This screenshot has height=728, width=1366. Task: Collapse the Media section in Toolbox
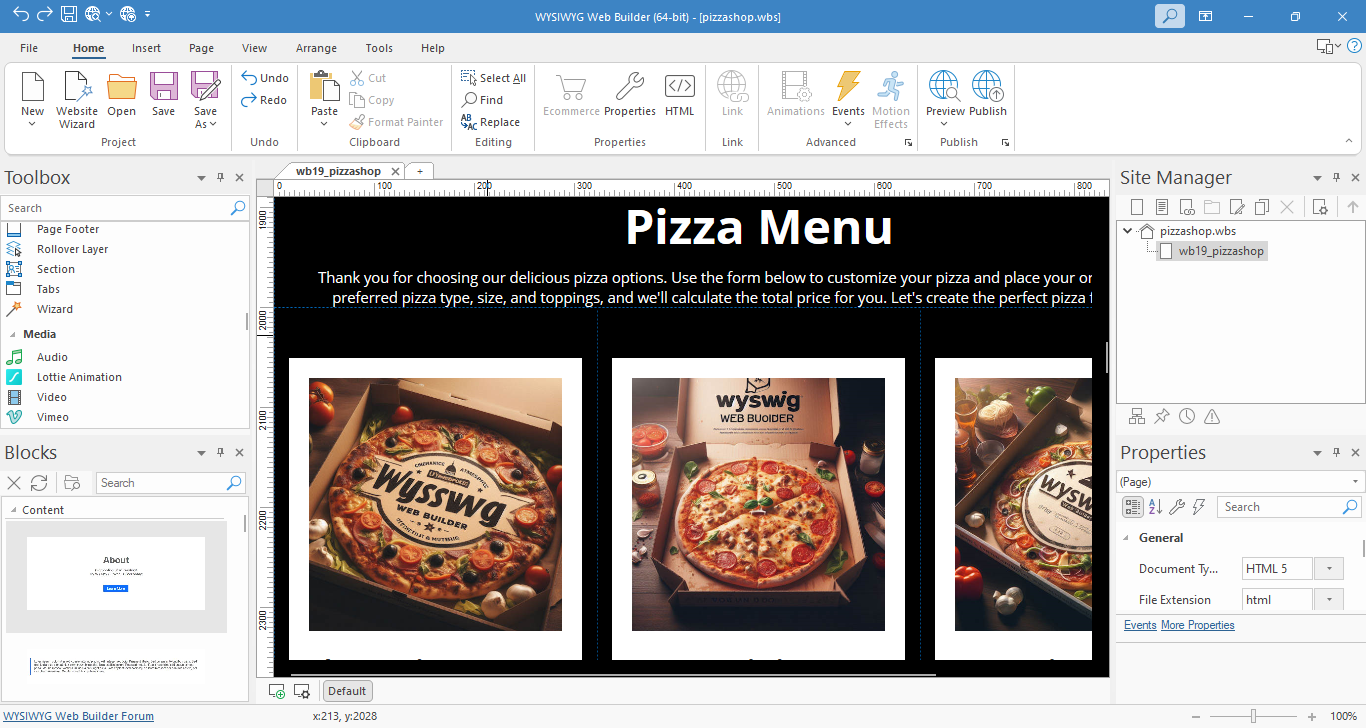coord(13,334)
